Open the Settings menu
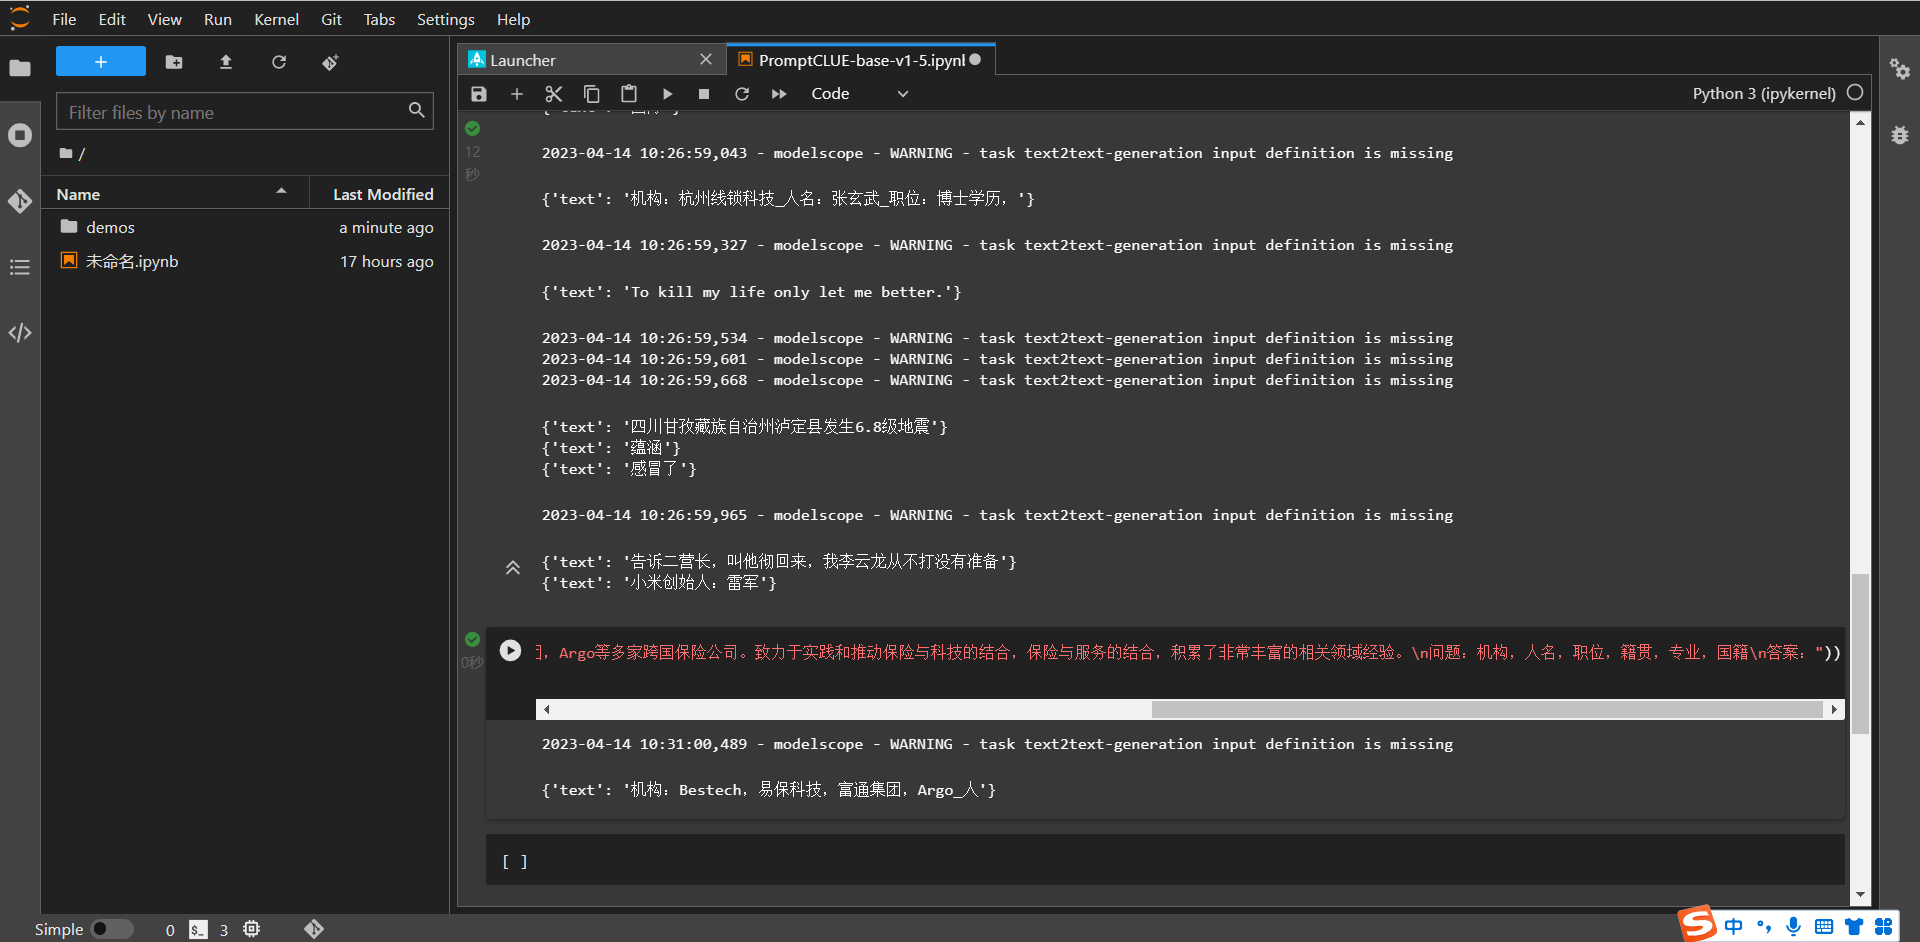 446,19
